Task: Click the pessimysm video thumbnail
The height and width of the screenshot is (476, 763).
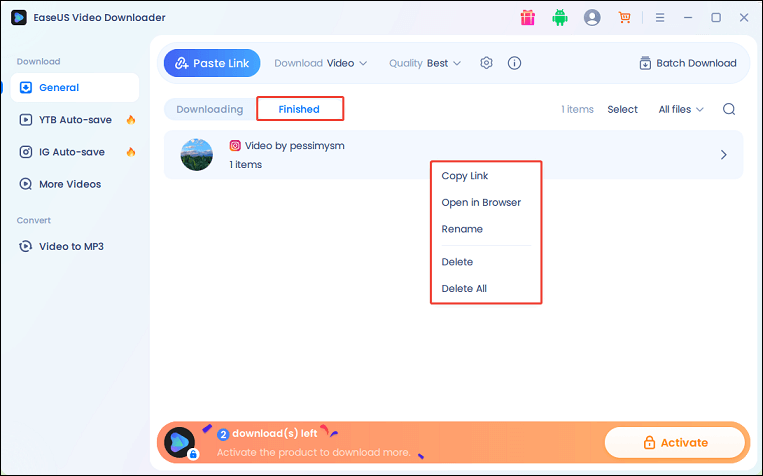Action: tap(197, 155)
